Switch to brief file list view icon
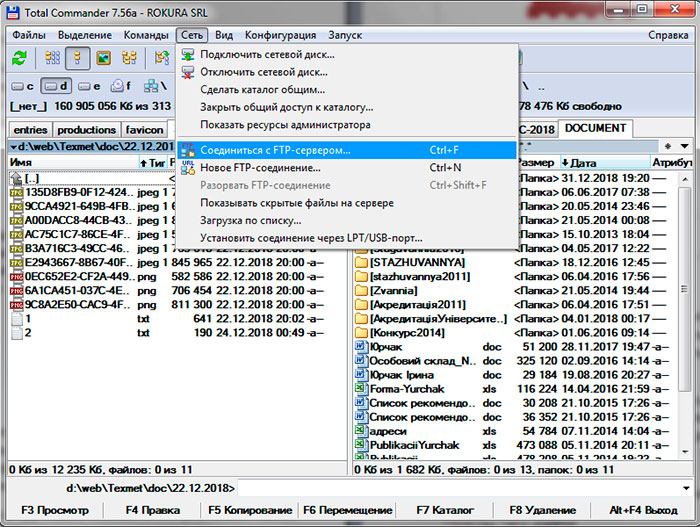The image size is (700, 527). 52,58
